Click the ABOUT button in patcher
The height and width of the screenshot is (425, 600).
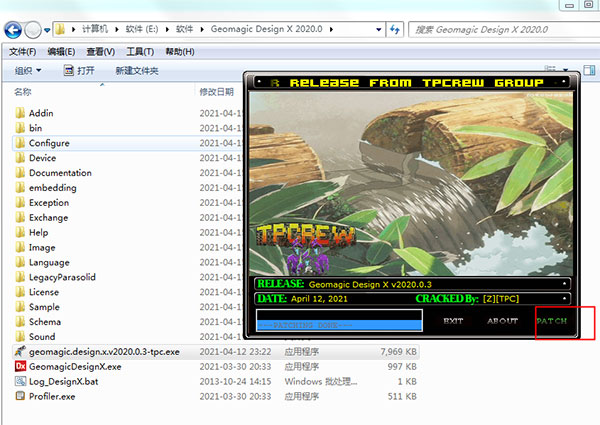pos(502,320)
